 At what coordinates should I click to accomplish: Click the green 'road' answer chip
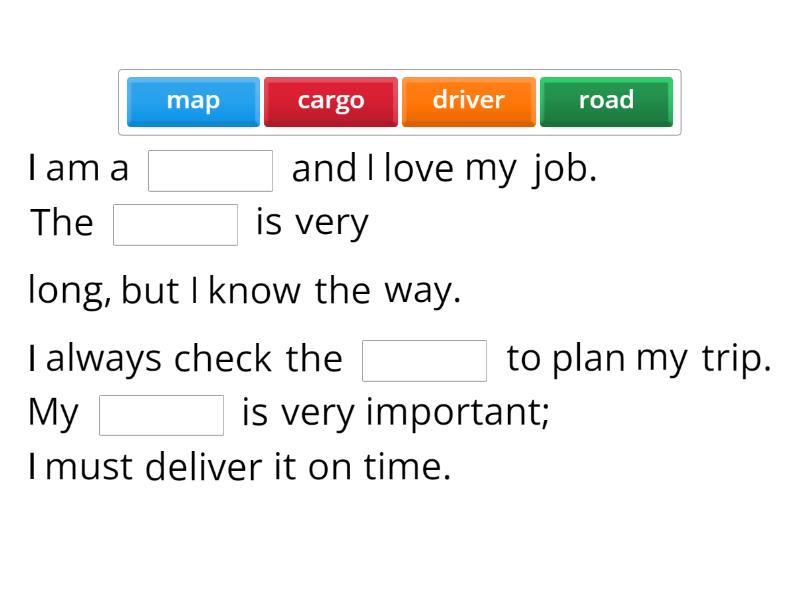coord(606,100)
